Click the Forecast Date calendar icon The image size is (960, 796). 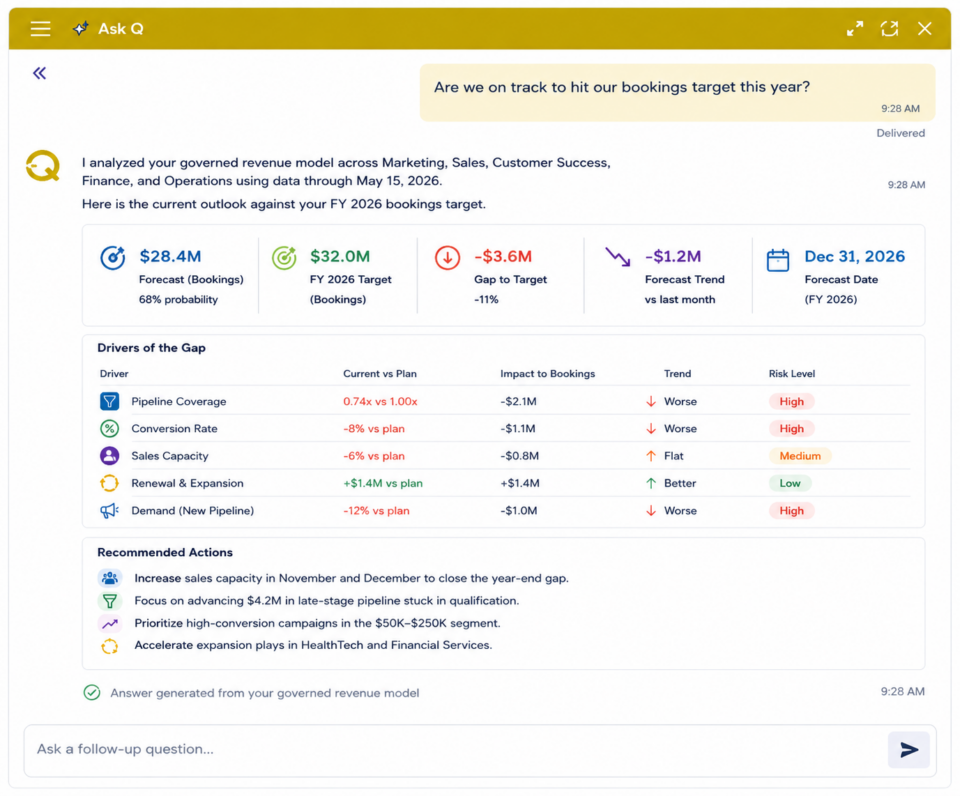(x=778, y=260)
